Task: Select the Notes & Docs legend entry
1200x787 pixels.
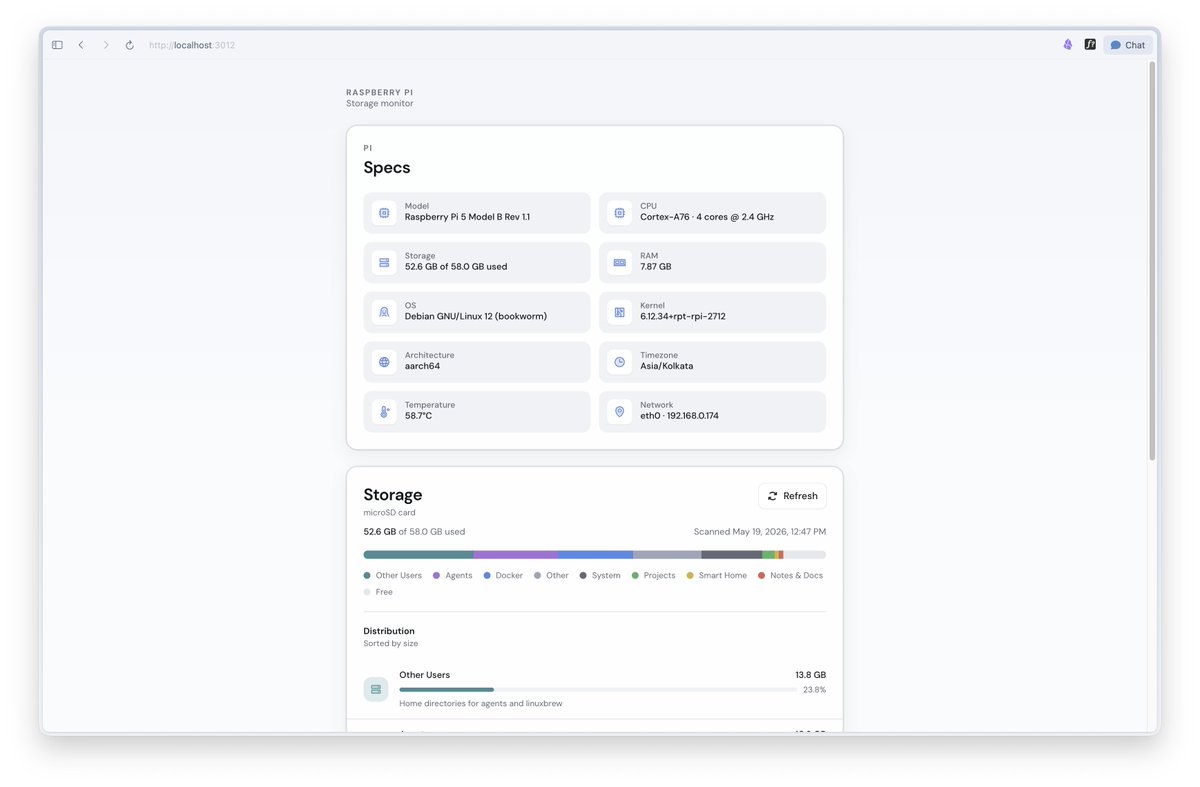Action: coord(791,575)
